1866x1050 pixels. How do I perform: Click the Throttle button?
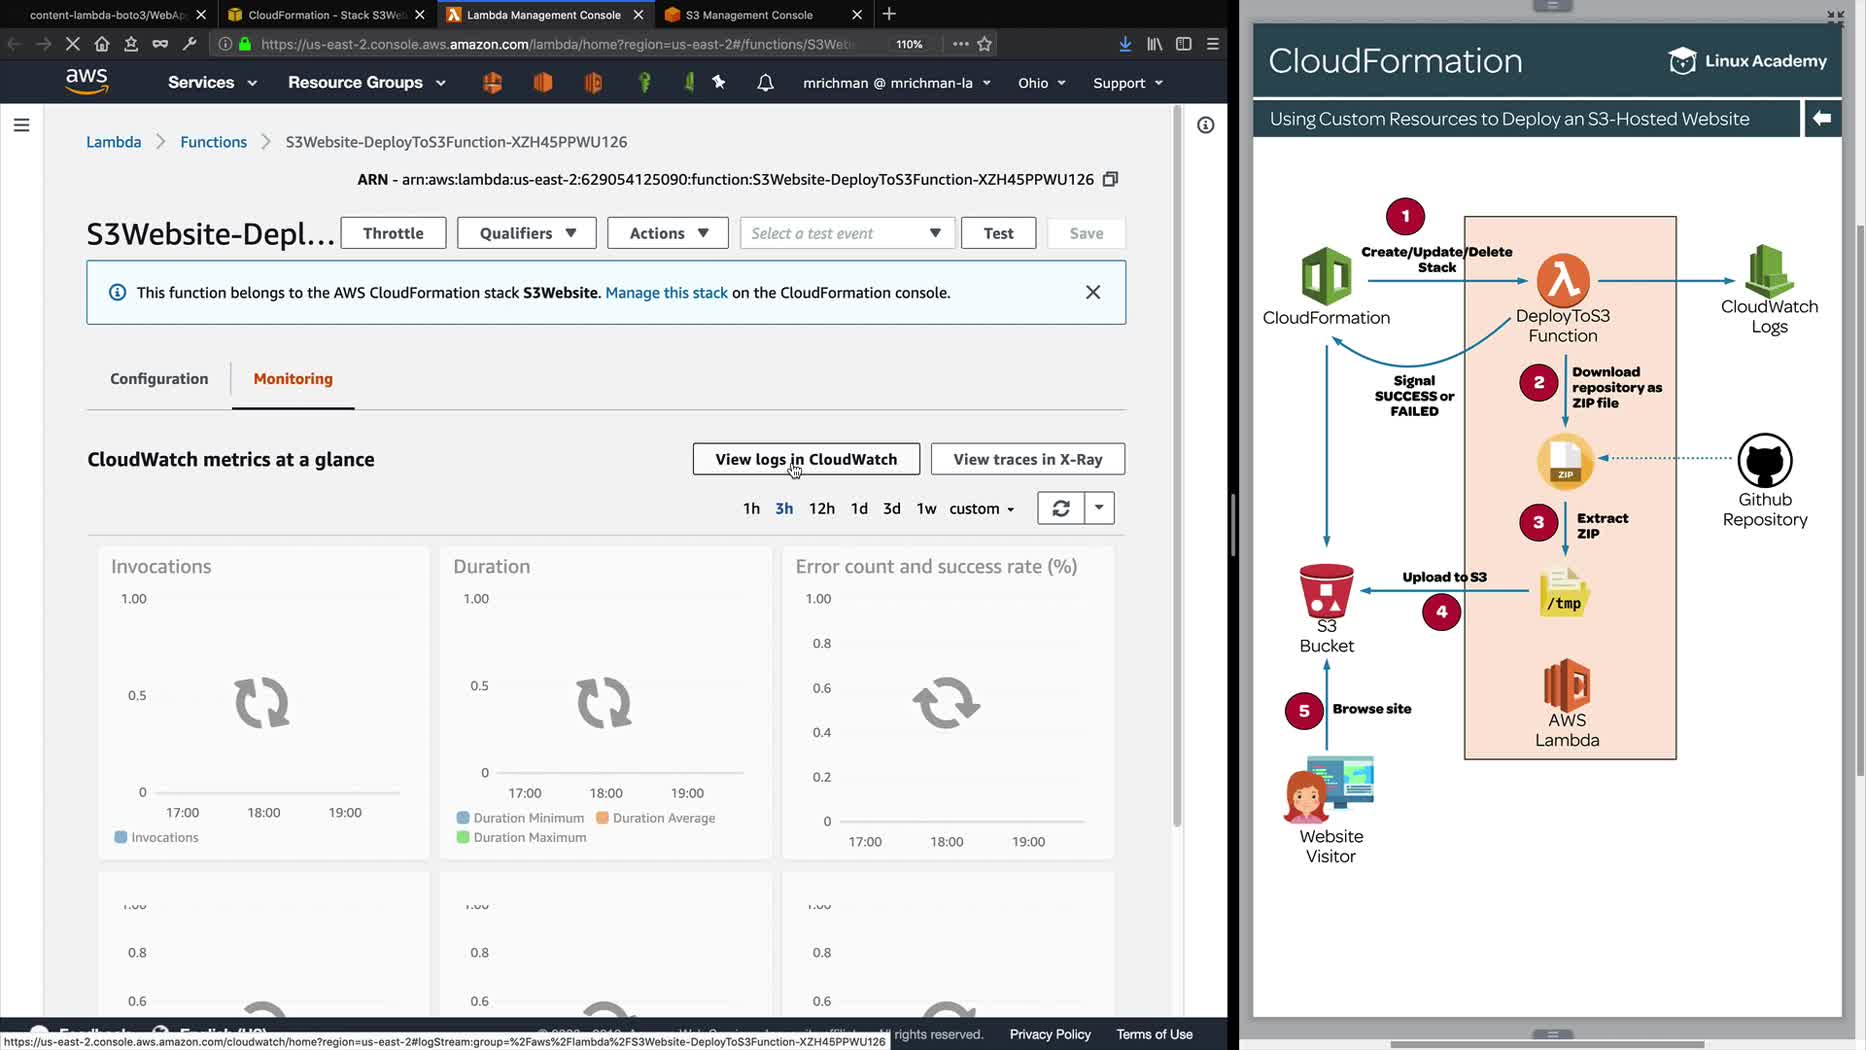coord(393,233)
